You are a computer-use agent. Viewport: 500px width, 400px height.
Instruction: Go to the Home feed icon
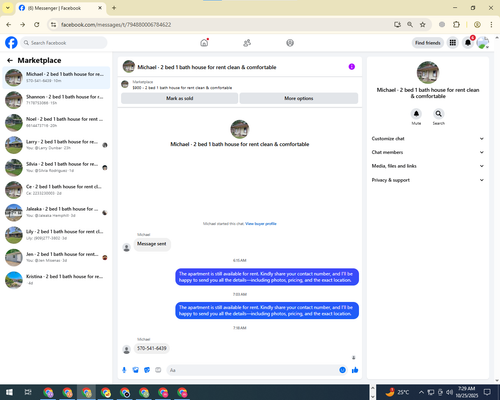coord(204,43)
